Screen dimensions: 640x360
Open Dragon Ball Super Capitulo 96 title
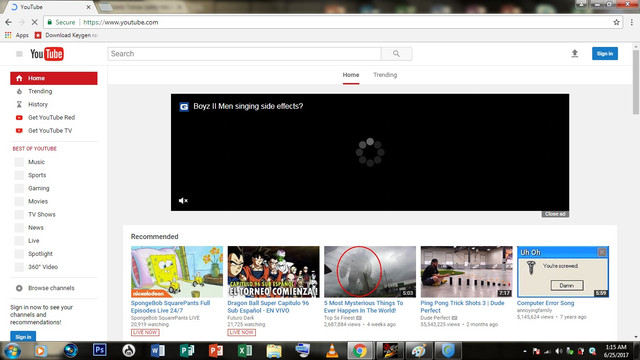tap(268, 307)
